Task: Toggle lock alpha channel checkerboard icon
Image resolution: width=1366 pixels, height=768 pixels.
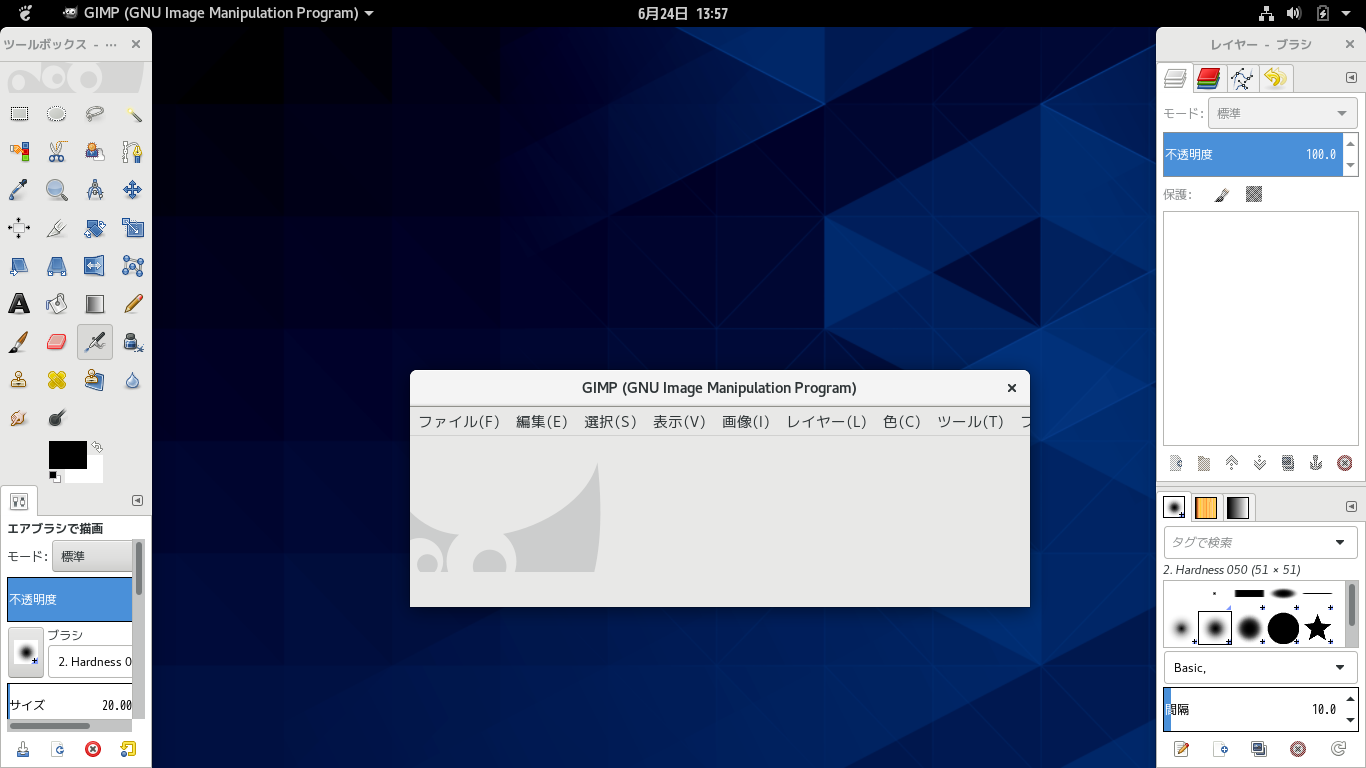Action: pyautogui.click(x=1254, y=194)
